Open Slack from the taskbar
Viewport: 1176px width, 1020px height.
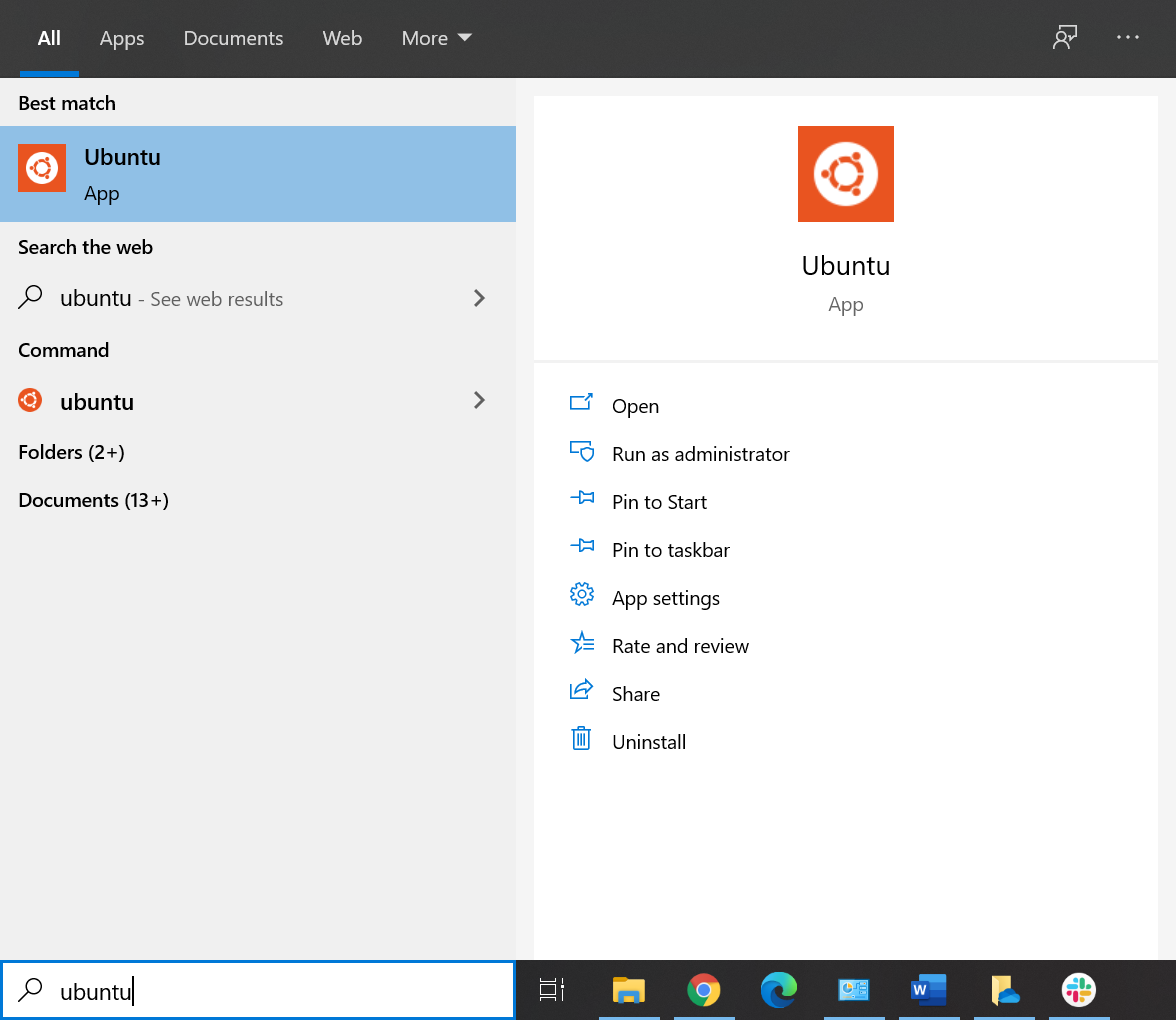click(x=1079, y=991)
